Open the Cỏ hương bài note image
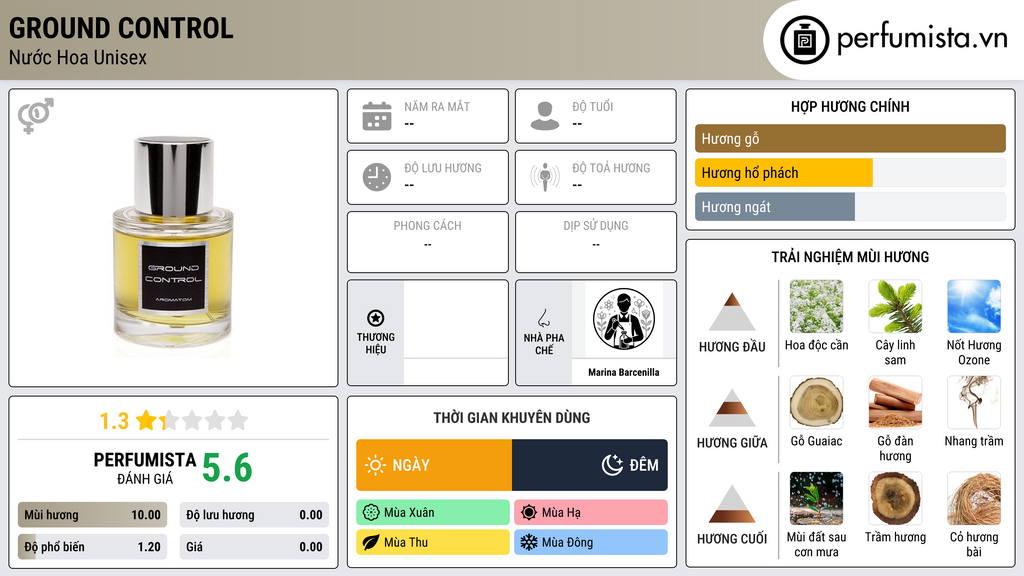The width and height of the screenshot is (1024, 576). click(974, 498)
